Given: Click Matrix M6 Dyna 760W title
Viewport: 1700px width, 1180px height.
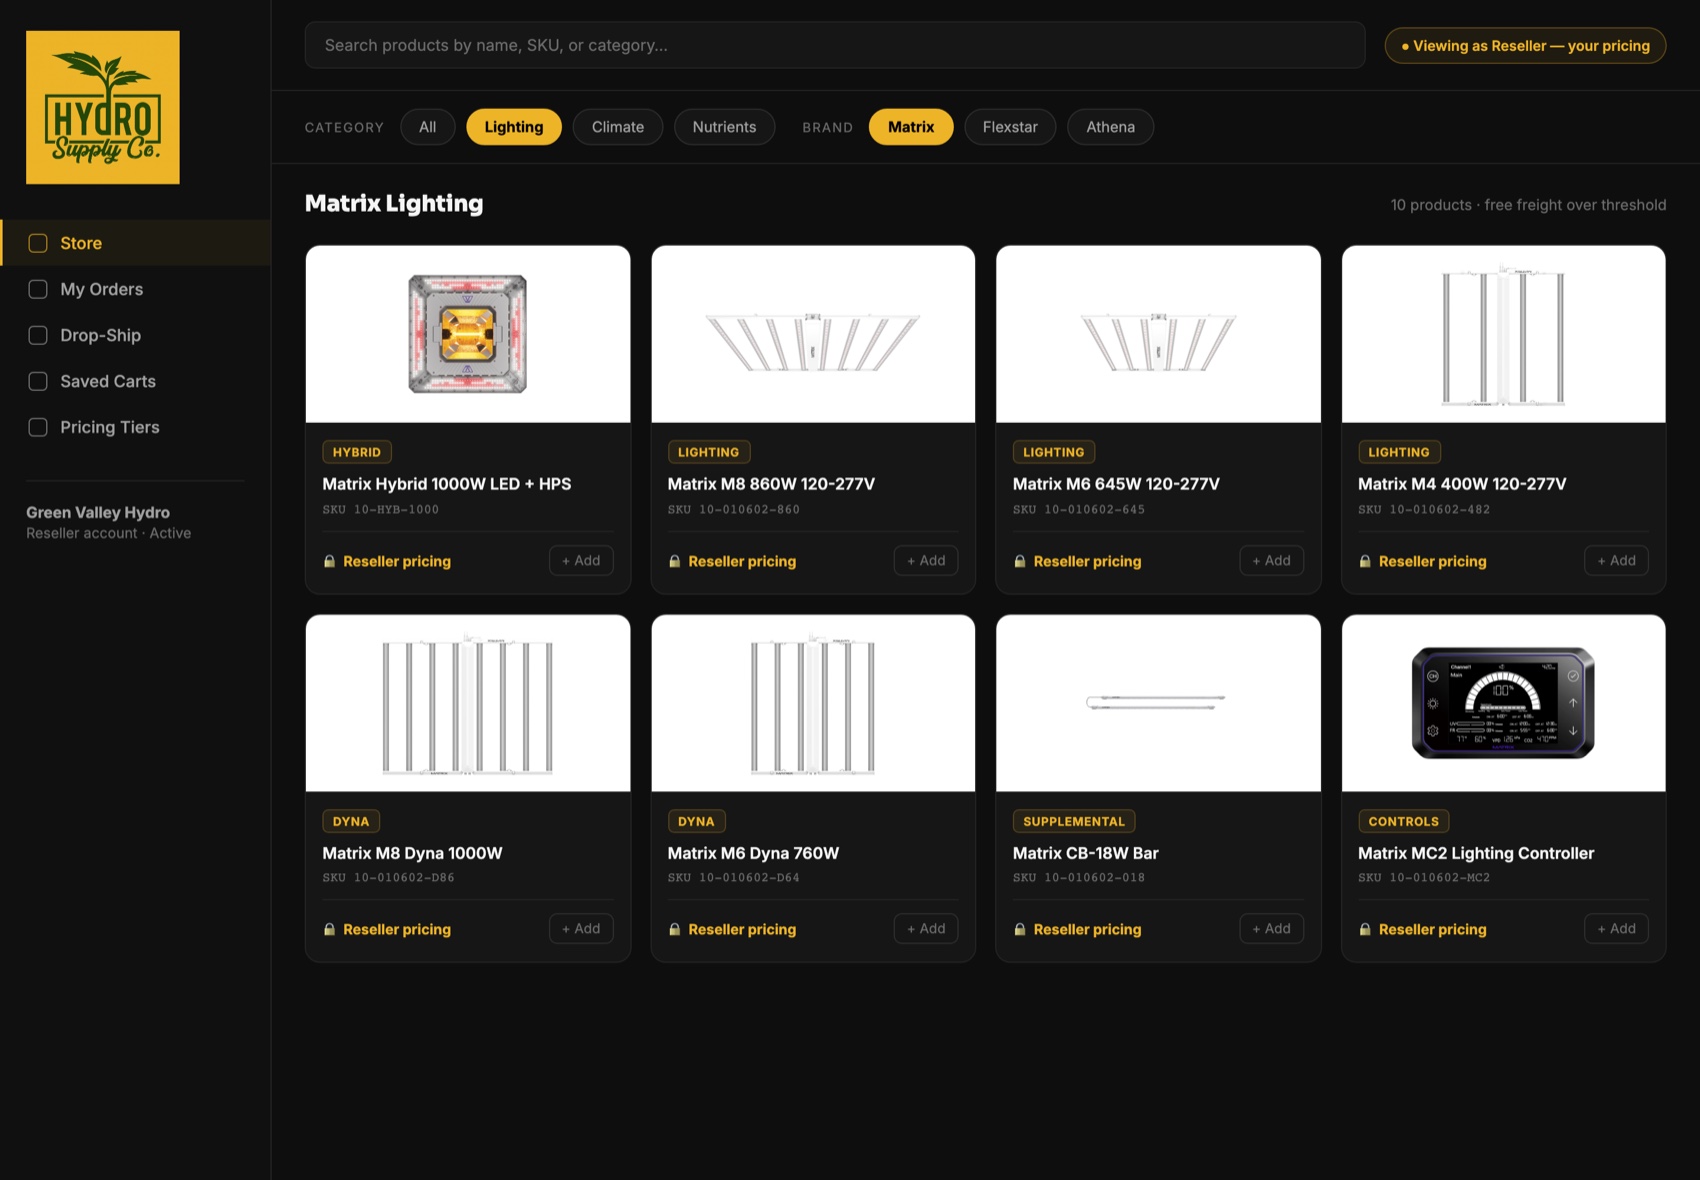Looking at the screenshot, I should pyautogui.click(x=753, y=853).
